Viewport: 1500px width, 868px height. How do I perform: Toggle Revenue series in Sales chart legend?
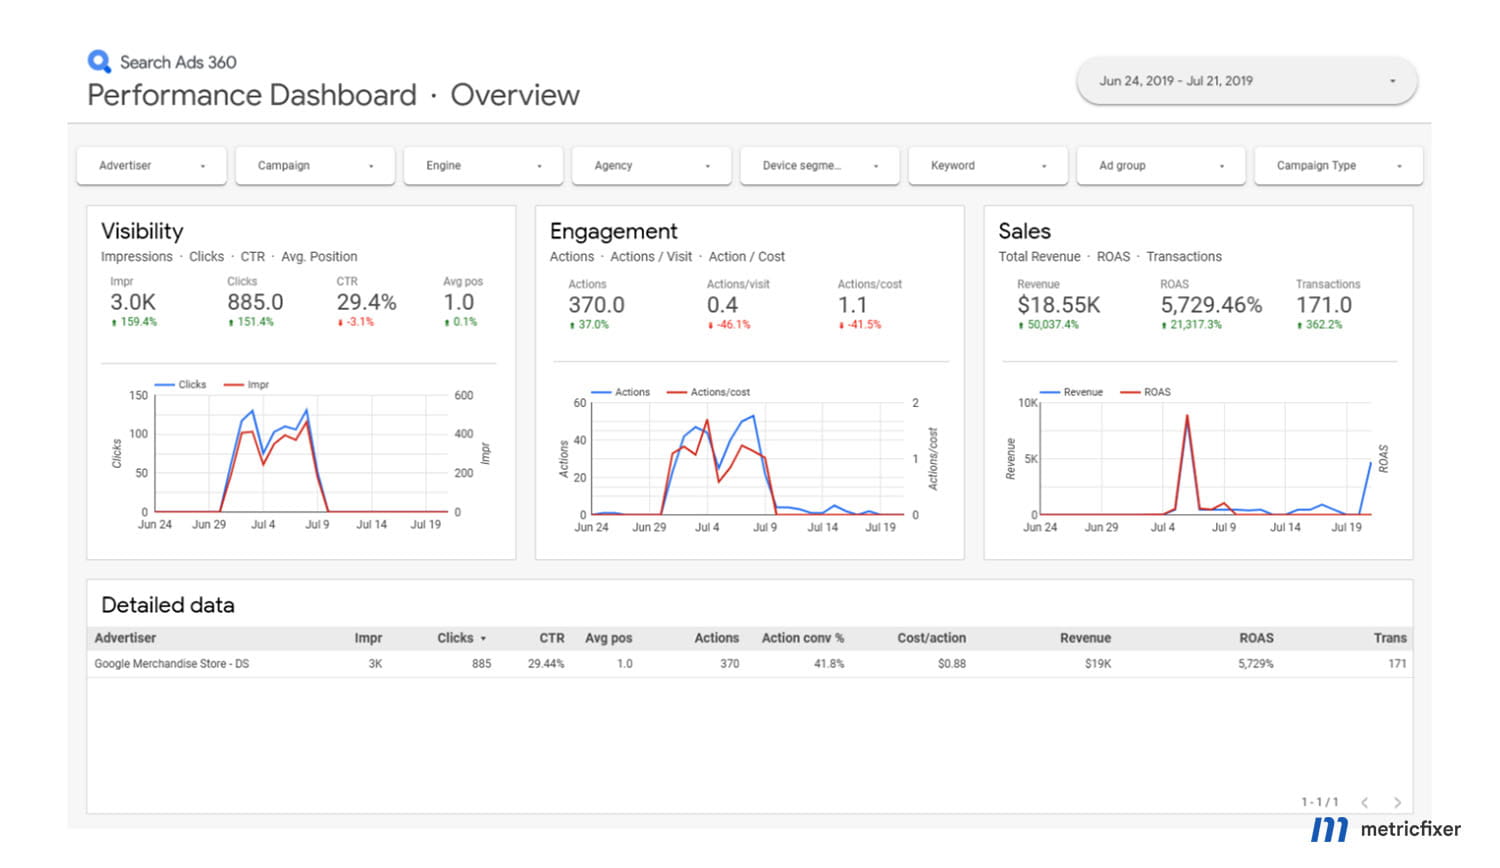[x=1072, y=392]
